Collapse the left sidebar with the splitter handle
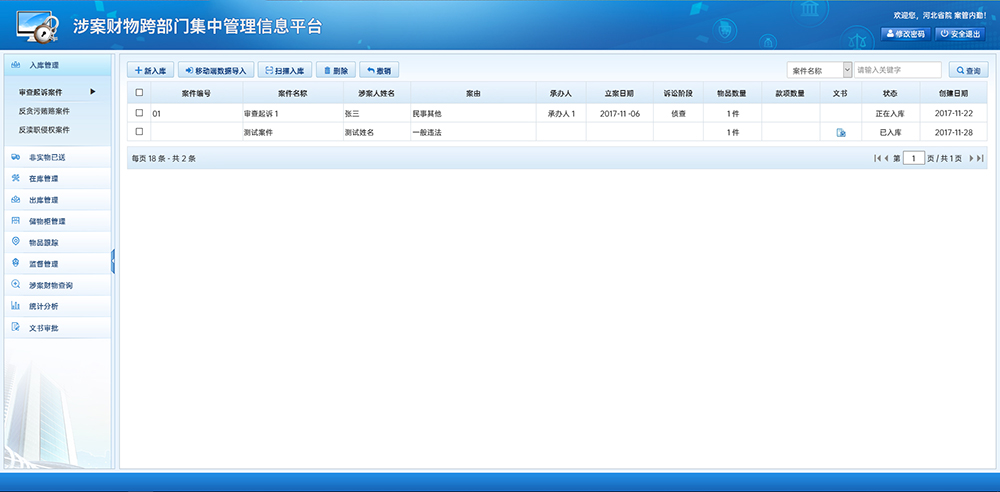This screenshot has height=492, width=1000. 113,260
